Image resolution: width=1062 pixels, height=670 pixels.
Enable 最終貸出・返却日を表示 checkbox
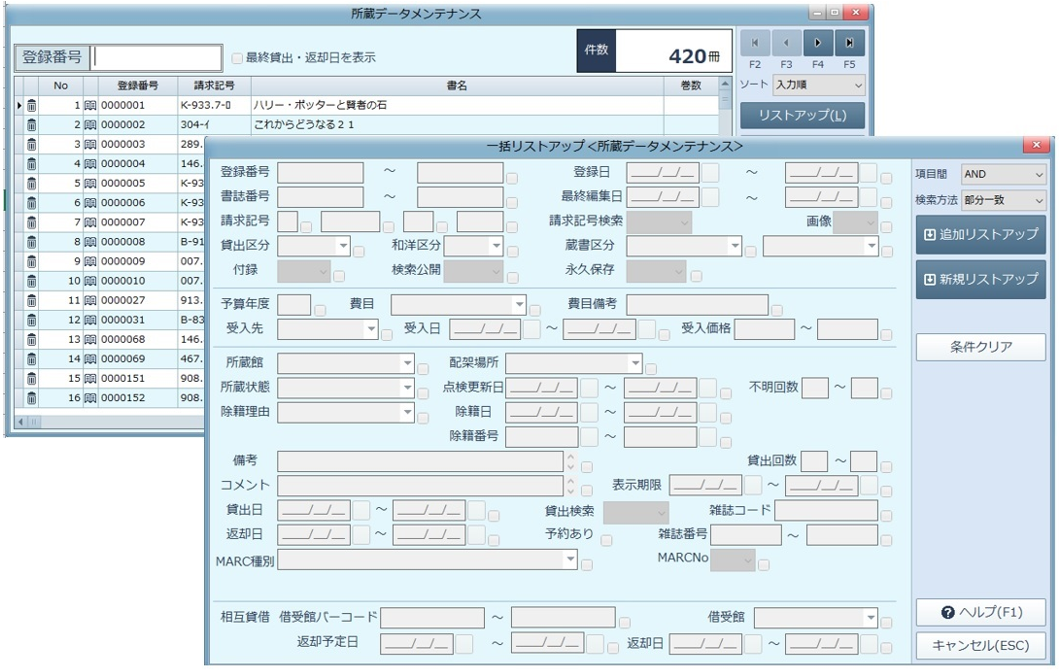(237, 58)
